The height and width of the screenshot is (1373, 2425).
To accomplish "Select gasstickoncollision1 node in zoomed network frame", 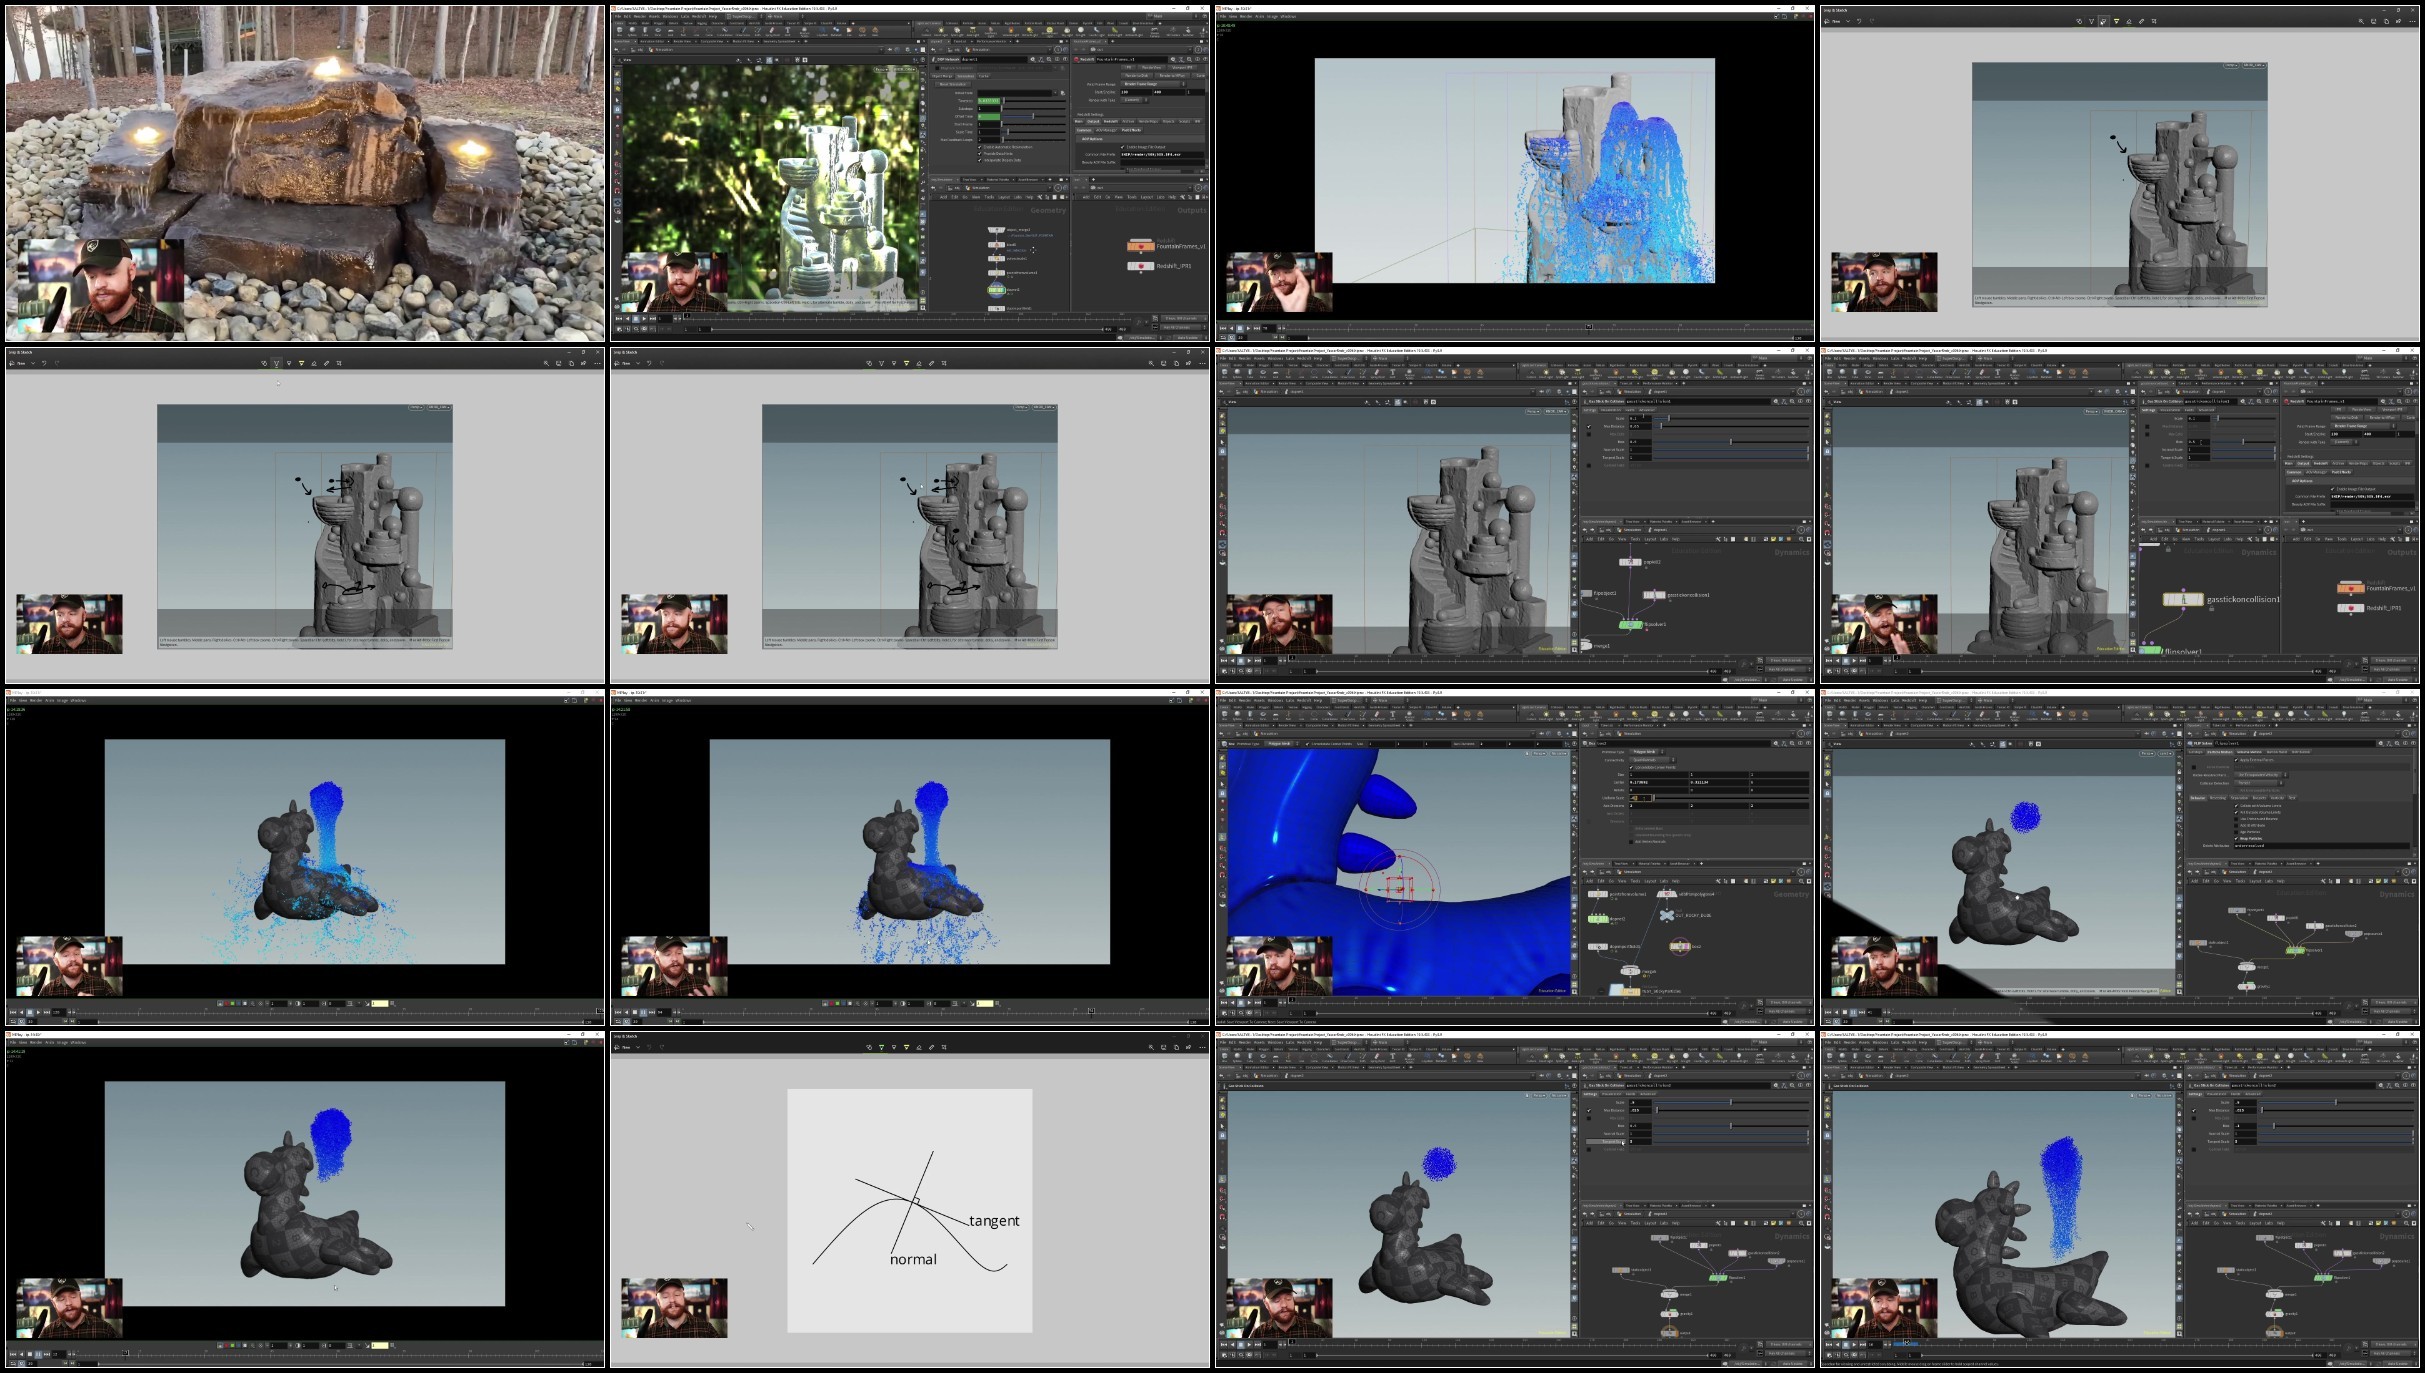I will (x=2183, y=600).
